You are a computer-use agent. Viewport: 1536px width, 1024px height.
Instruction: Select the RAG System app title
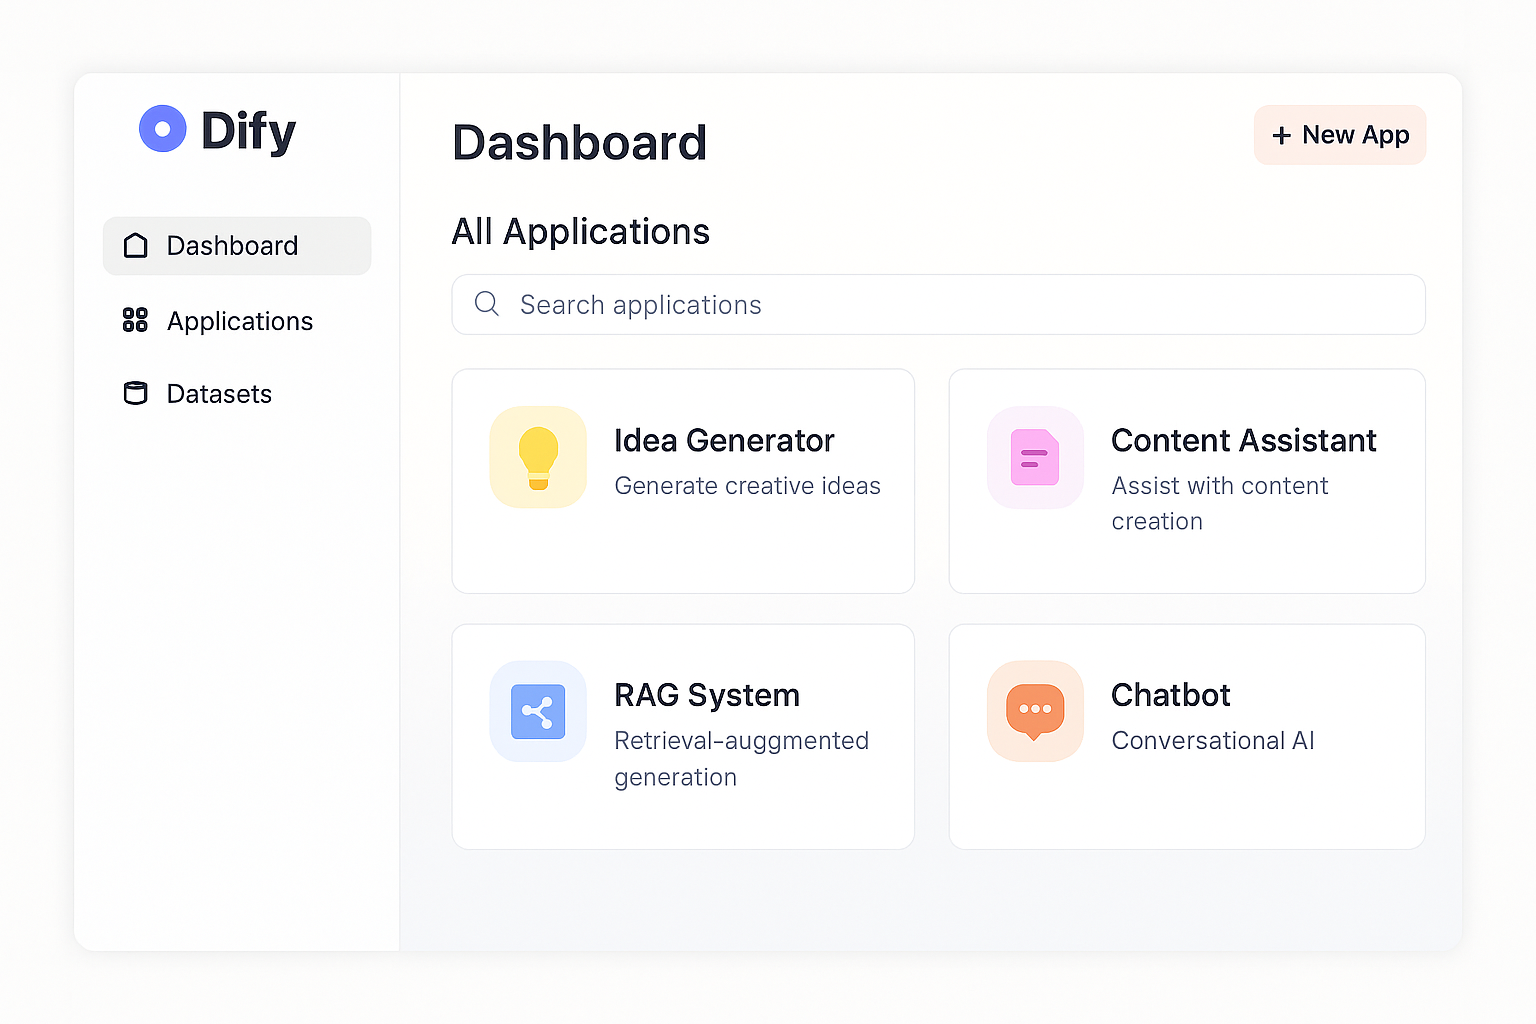[x=706, y=695]
